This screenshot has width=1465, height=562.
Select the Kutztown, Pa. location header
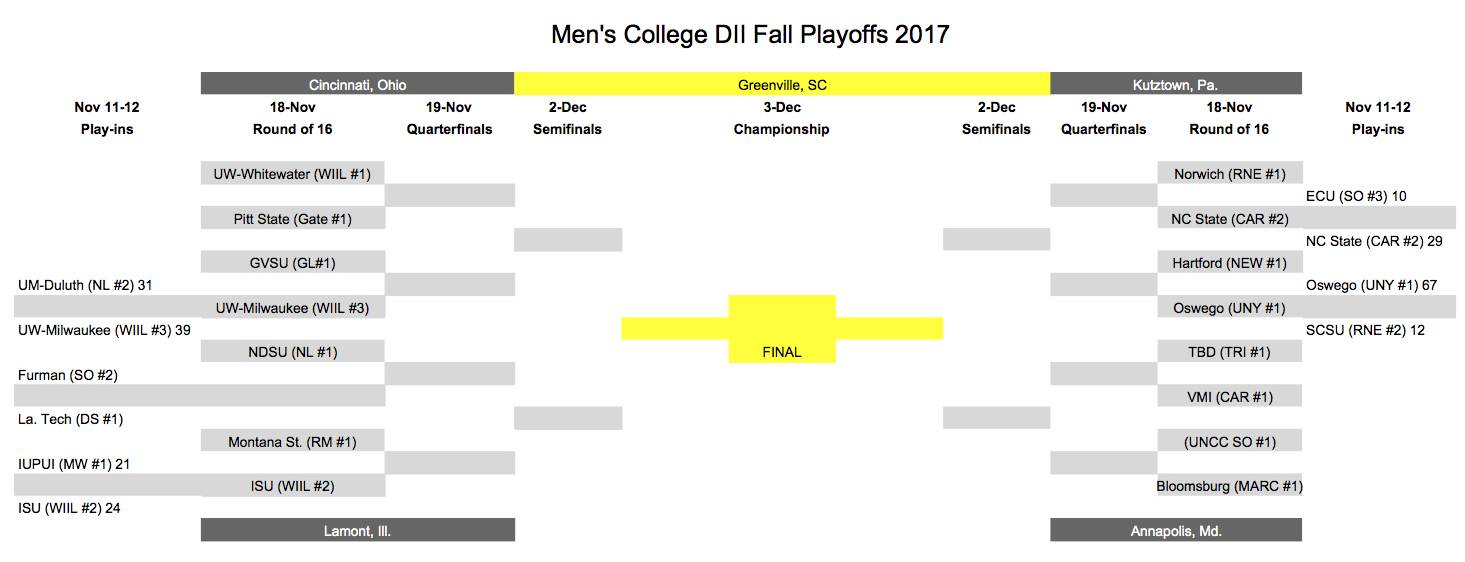(x=1175, y=84)
